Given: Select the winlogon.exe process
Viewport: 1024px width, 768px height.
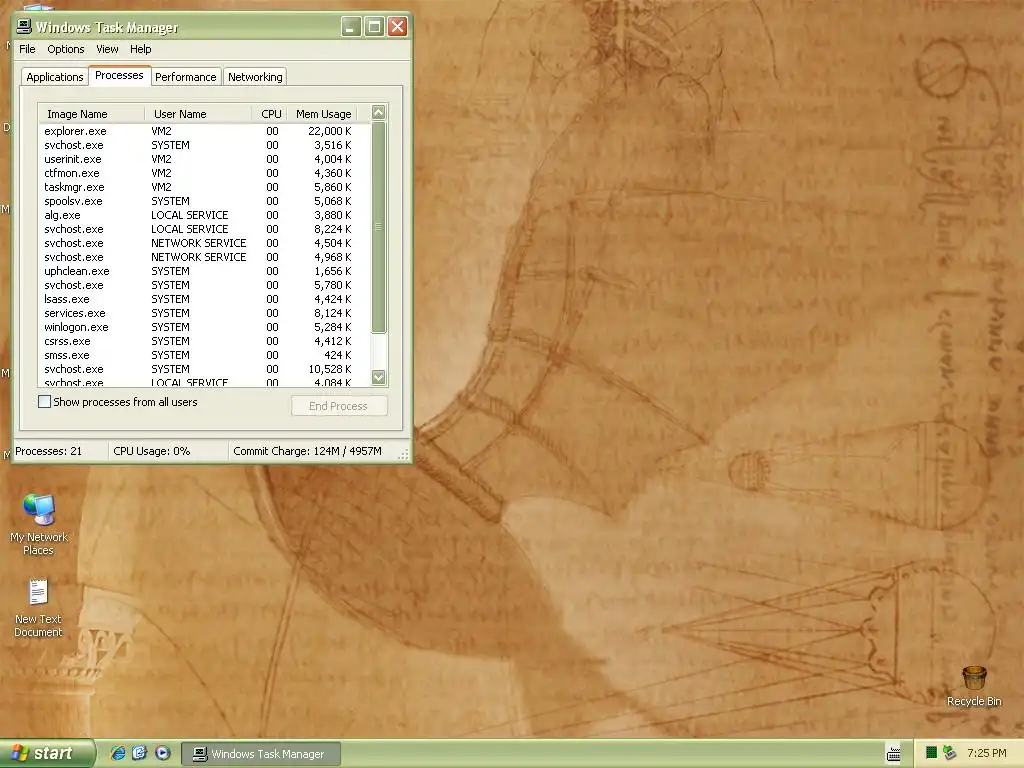Looking at the screenshot, I should (x=204, y=327).
